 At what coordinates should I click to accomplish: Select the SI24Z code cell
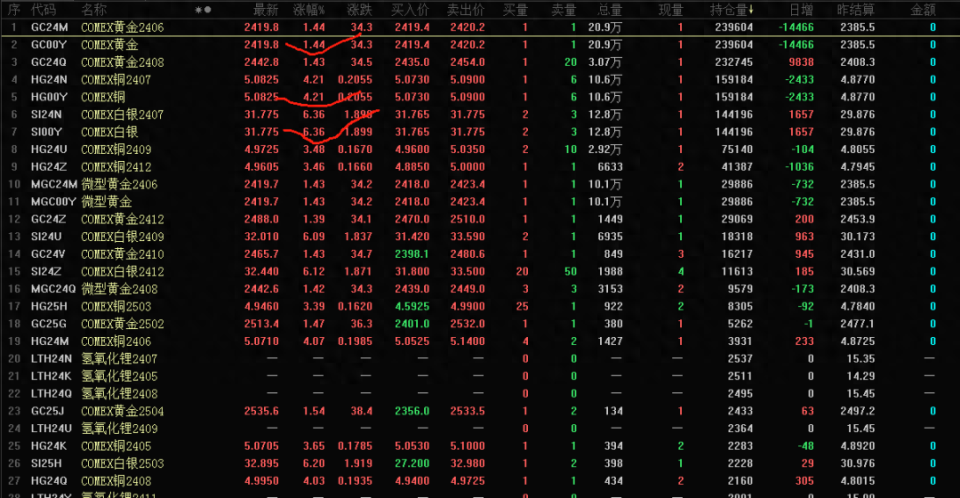[47, 271]
